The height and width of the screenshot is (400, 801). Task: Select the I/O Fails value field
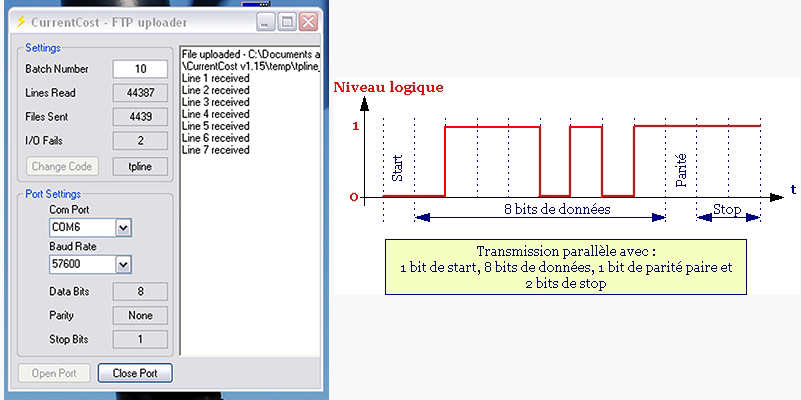tap(139, 141)
